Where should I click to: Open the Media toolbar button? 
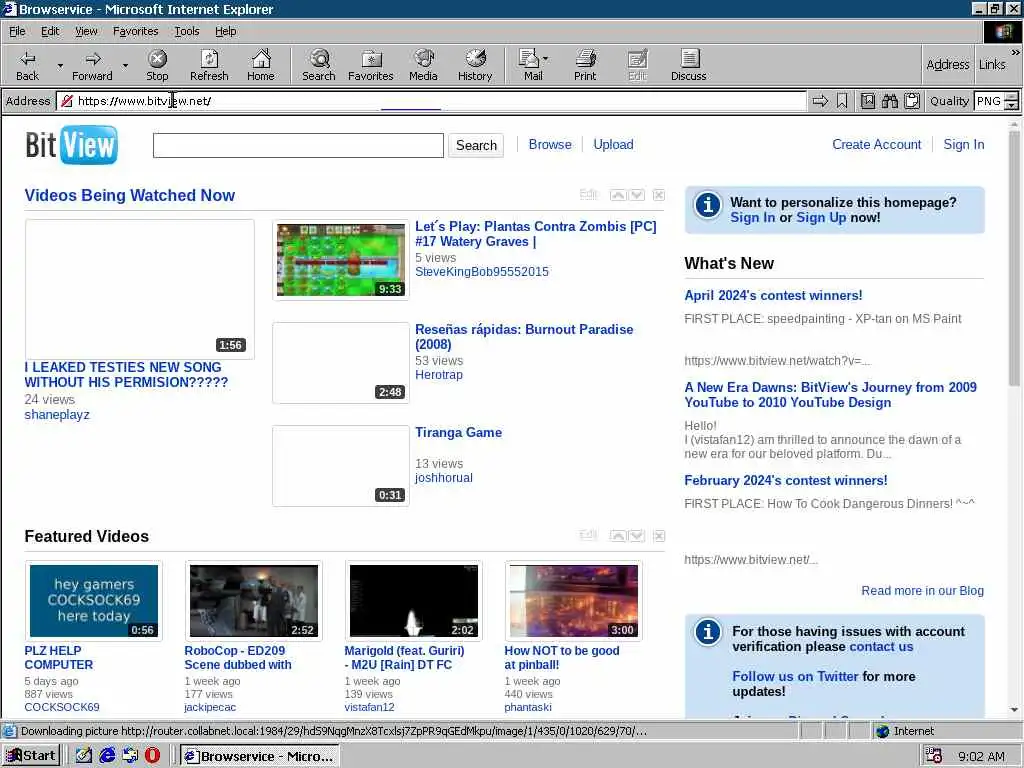coord(423,65)
